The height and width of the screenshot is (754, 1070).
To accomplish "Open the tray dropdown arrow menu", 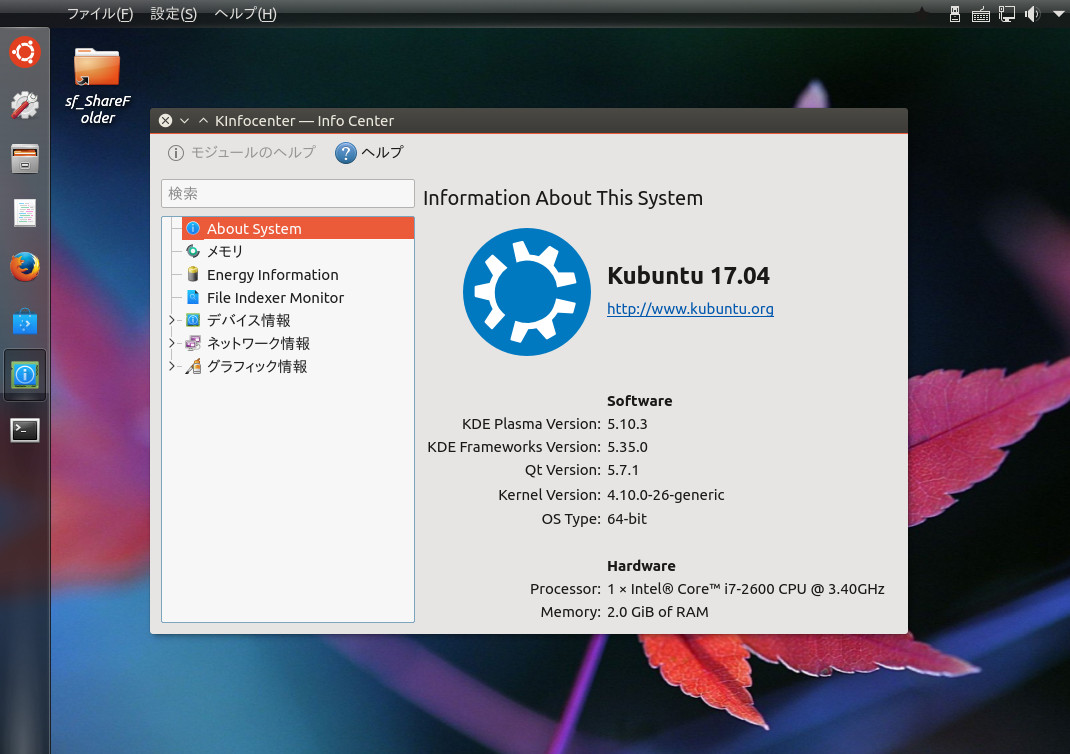I will click(1058, 14).
